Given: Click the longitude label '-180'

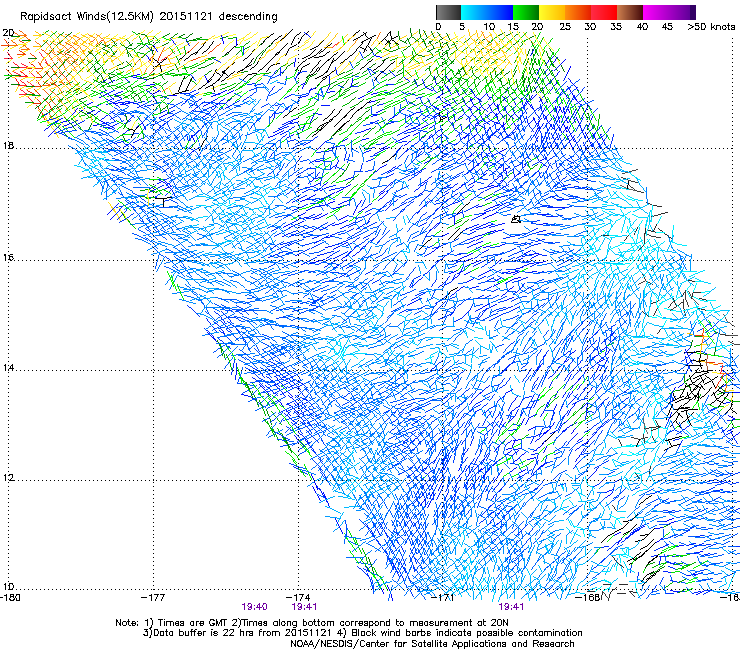Looking at the screenshot, I should (x=10, y=597).
